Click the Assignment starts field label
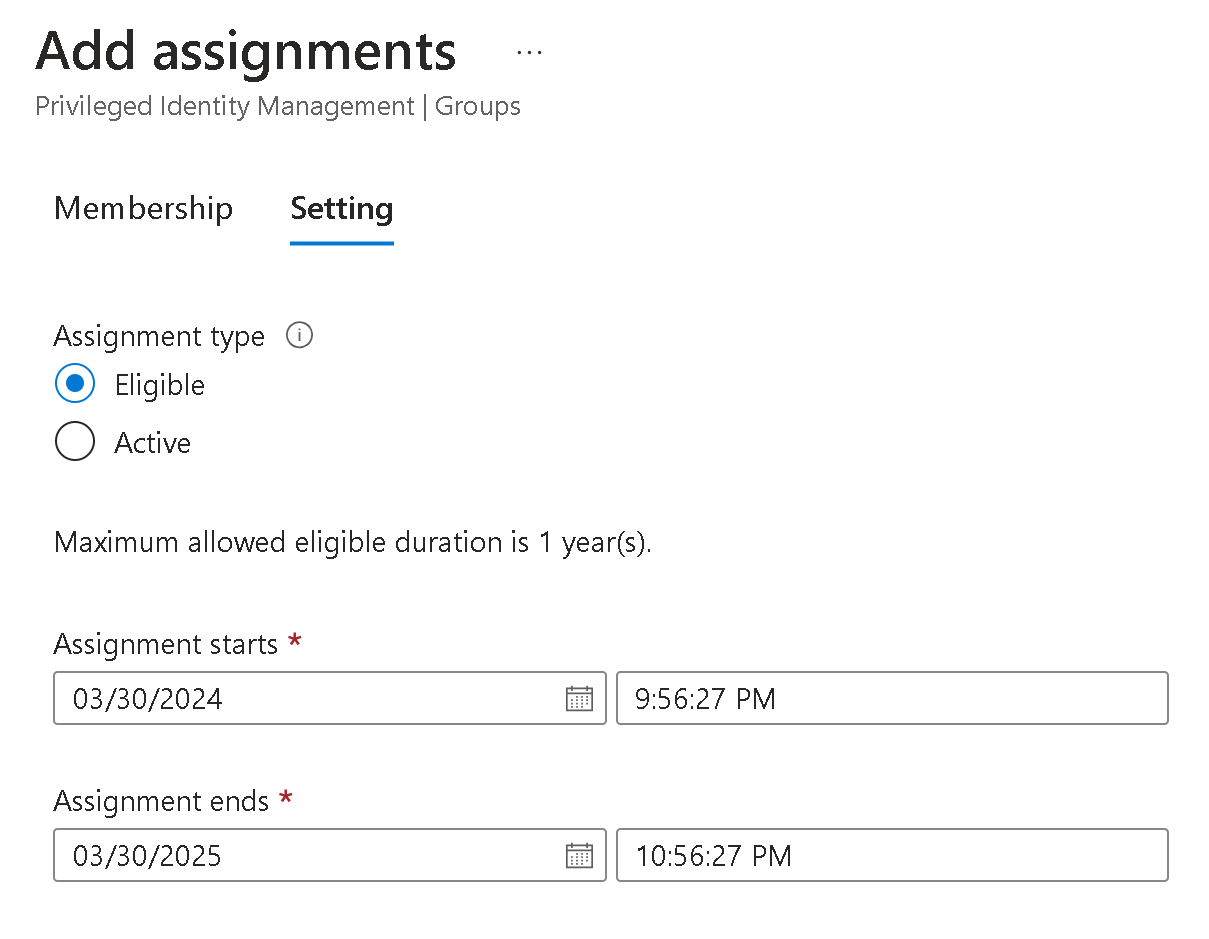Viewport: 1209px width, 939px height. point(166,644)
